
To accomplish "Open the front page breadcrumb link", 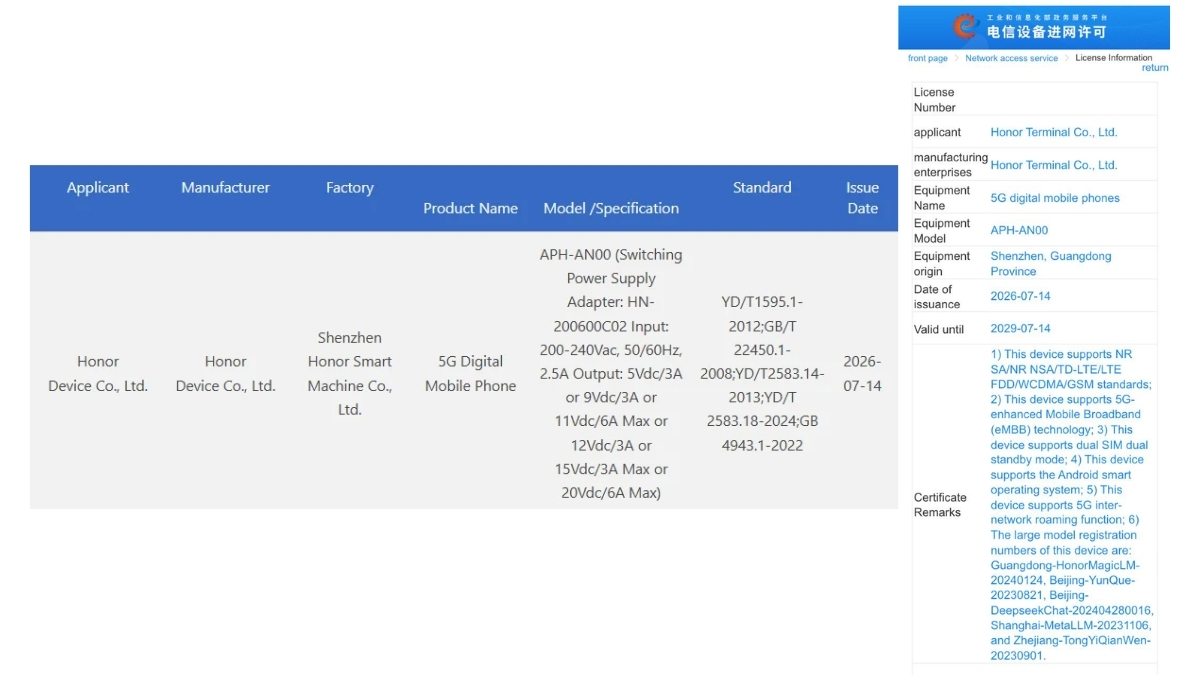I will coord(927,58).
